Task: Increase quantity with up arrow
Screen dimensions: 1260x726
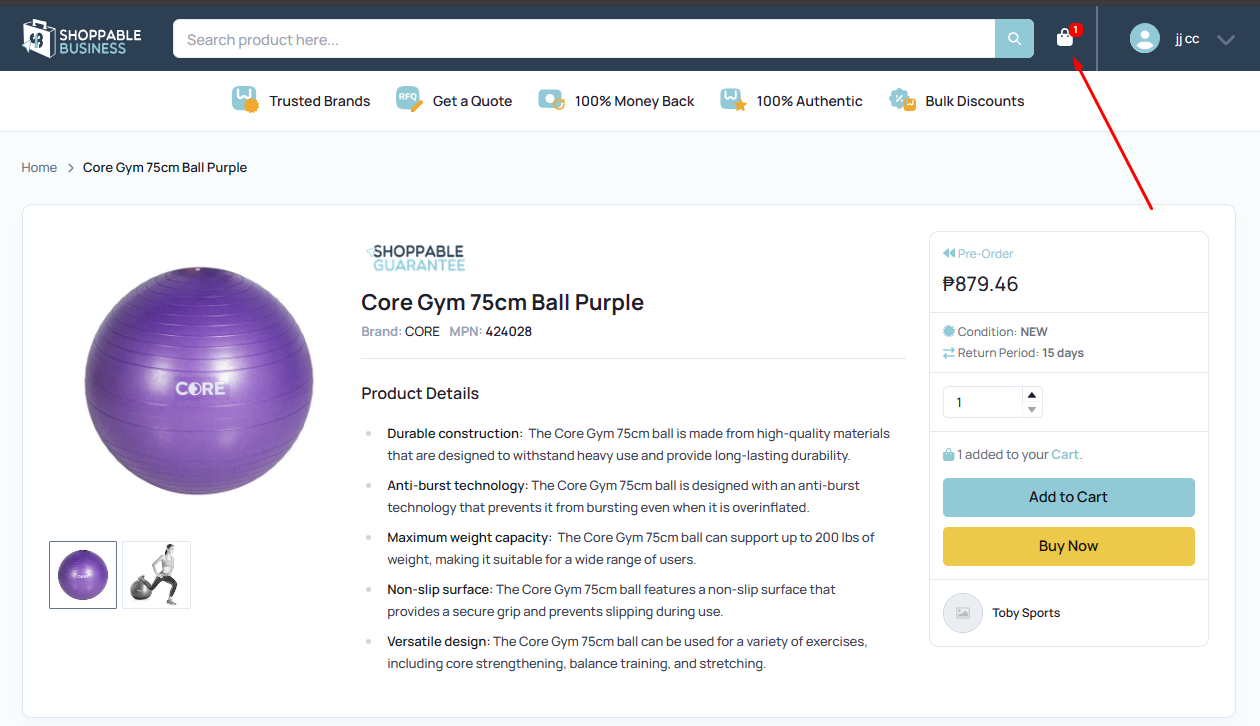Action: pyautogui.click(x=1032, y=394)
